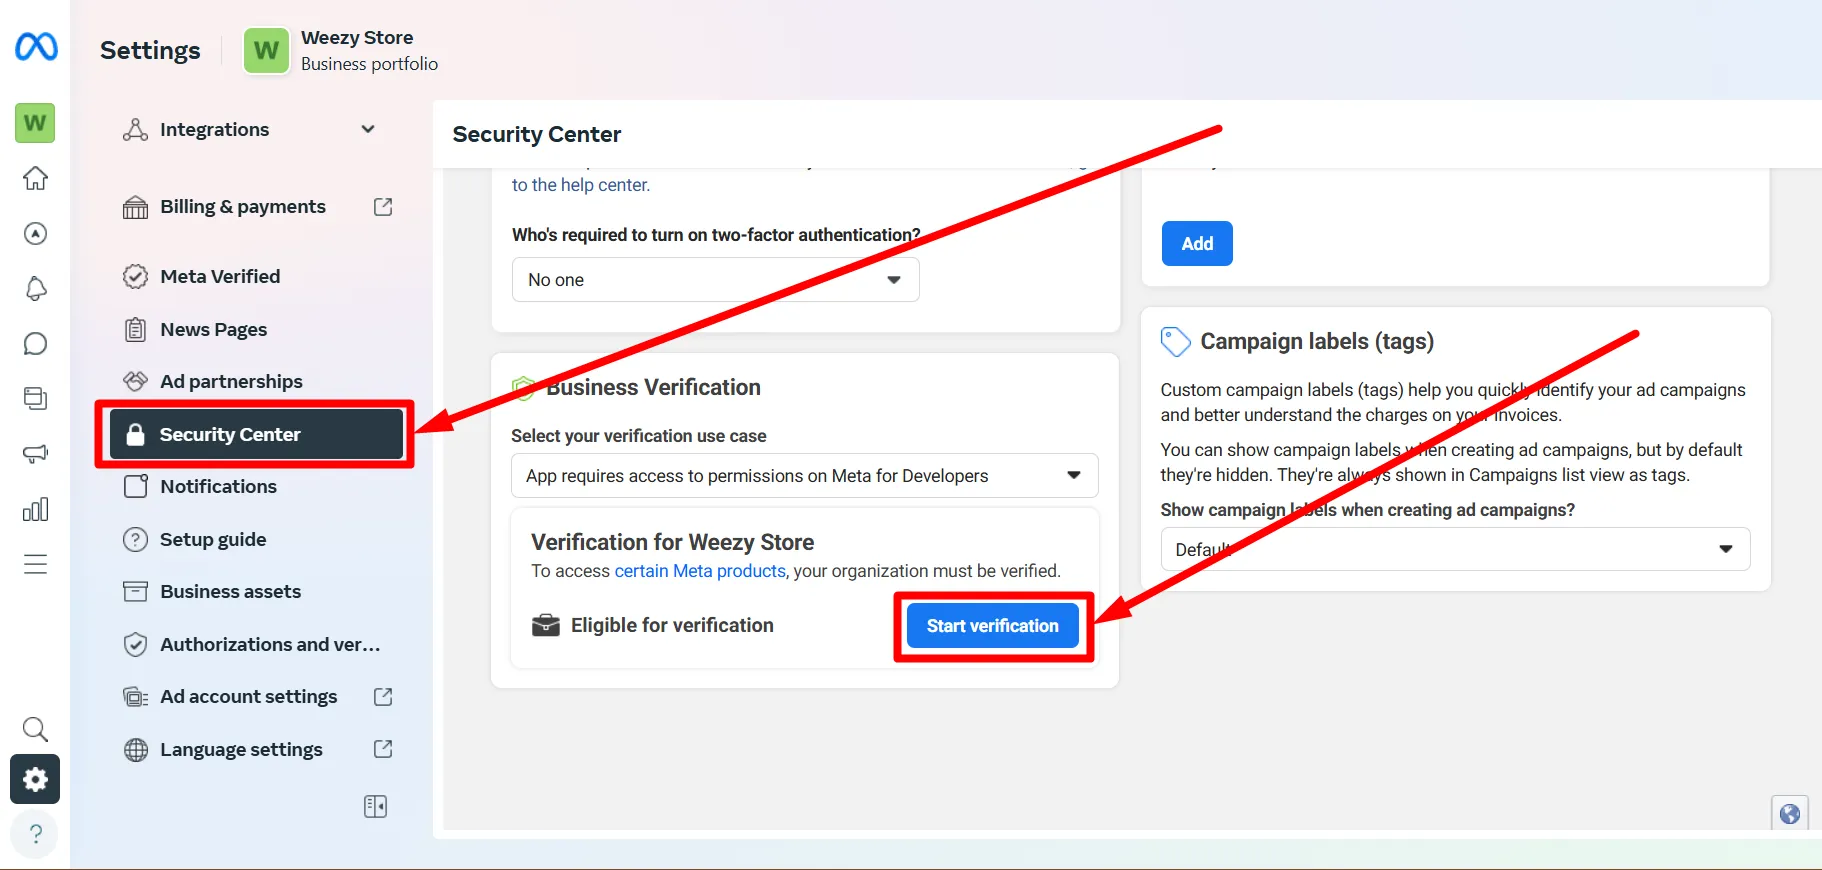The image size is (1822, 870).
Task: Go to Home in the left rail
Action: pos(35,178)
